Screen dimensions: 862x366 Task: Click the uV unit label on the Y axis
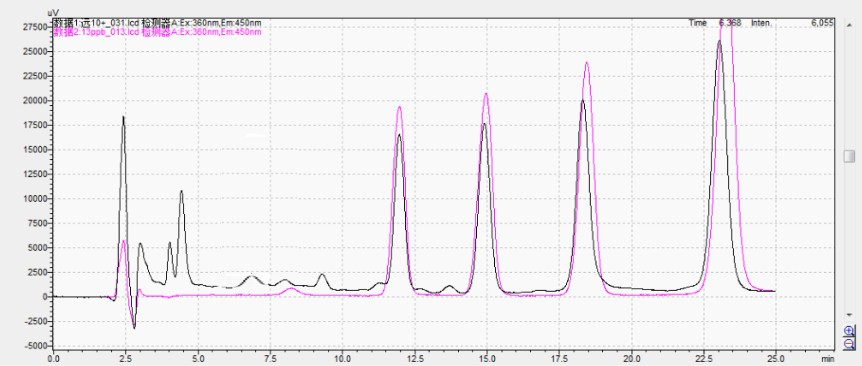tap(53, 12)
